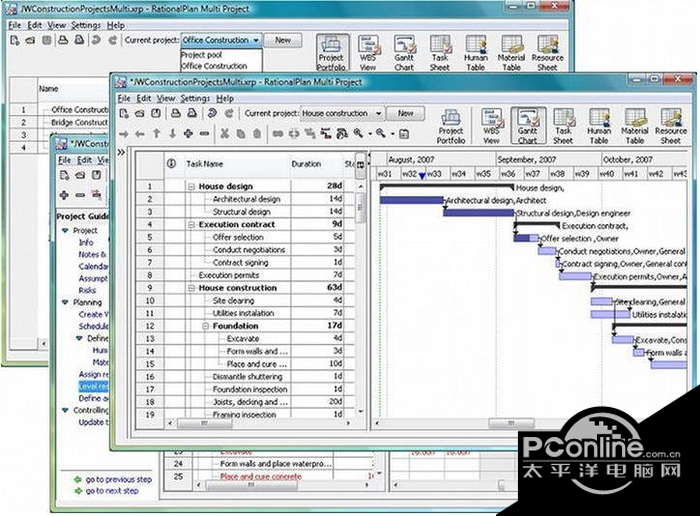Viewport: 700px width, 516px height.
Task: Open View menu in front window
Action: click(166, 98)
